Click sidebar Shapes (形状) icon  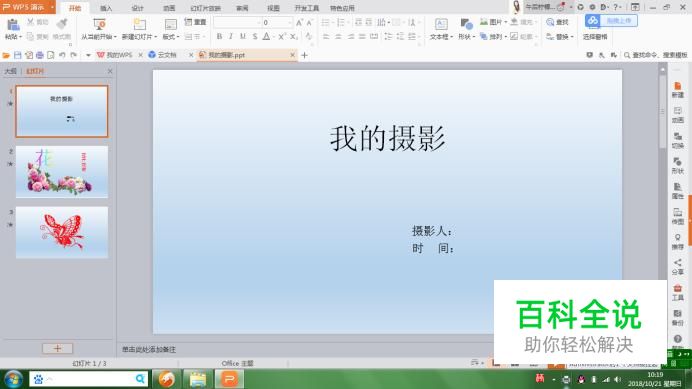pos(677,166)
